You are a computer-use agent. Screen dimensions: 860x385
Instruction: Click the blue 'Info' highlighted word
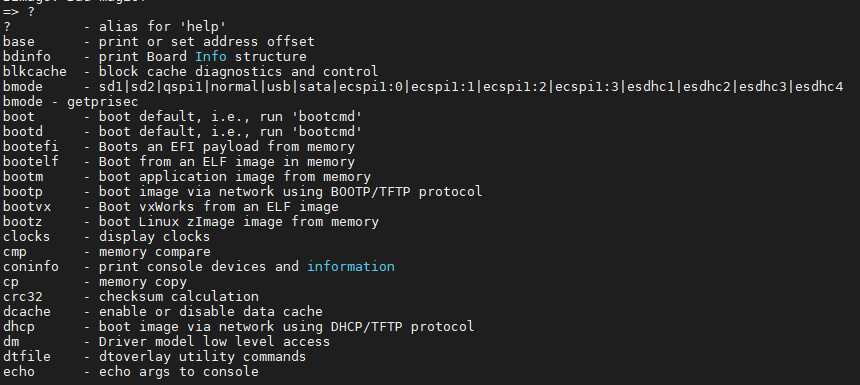pos(211,56)
